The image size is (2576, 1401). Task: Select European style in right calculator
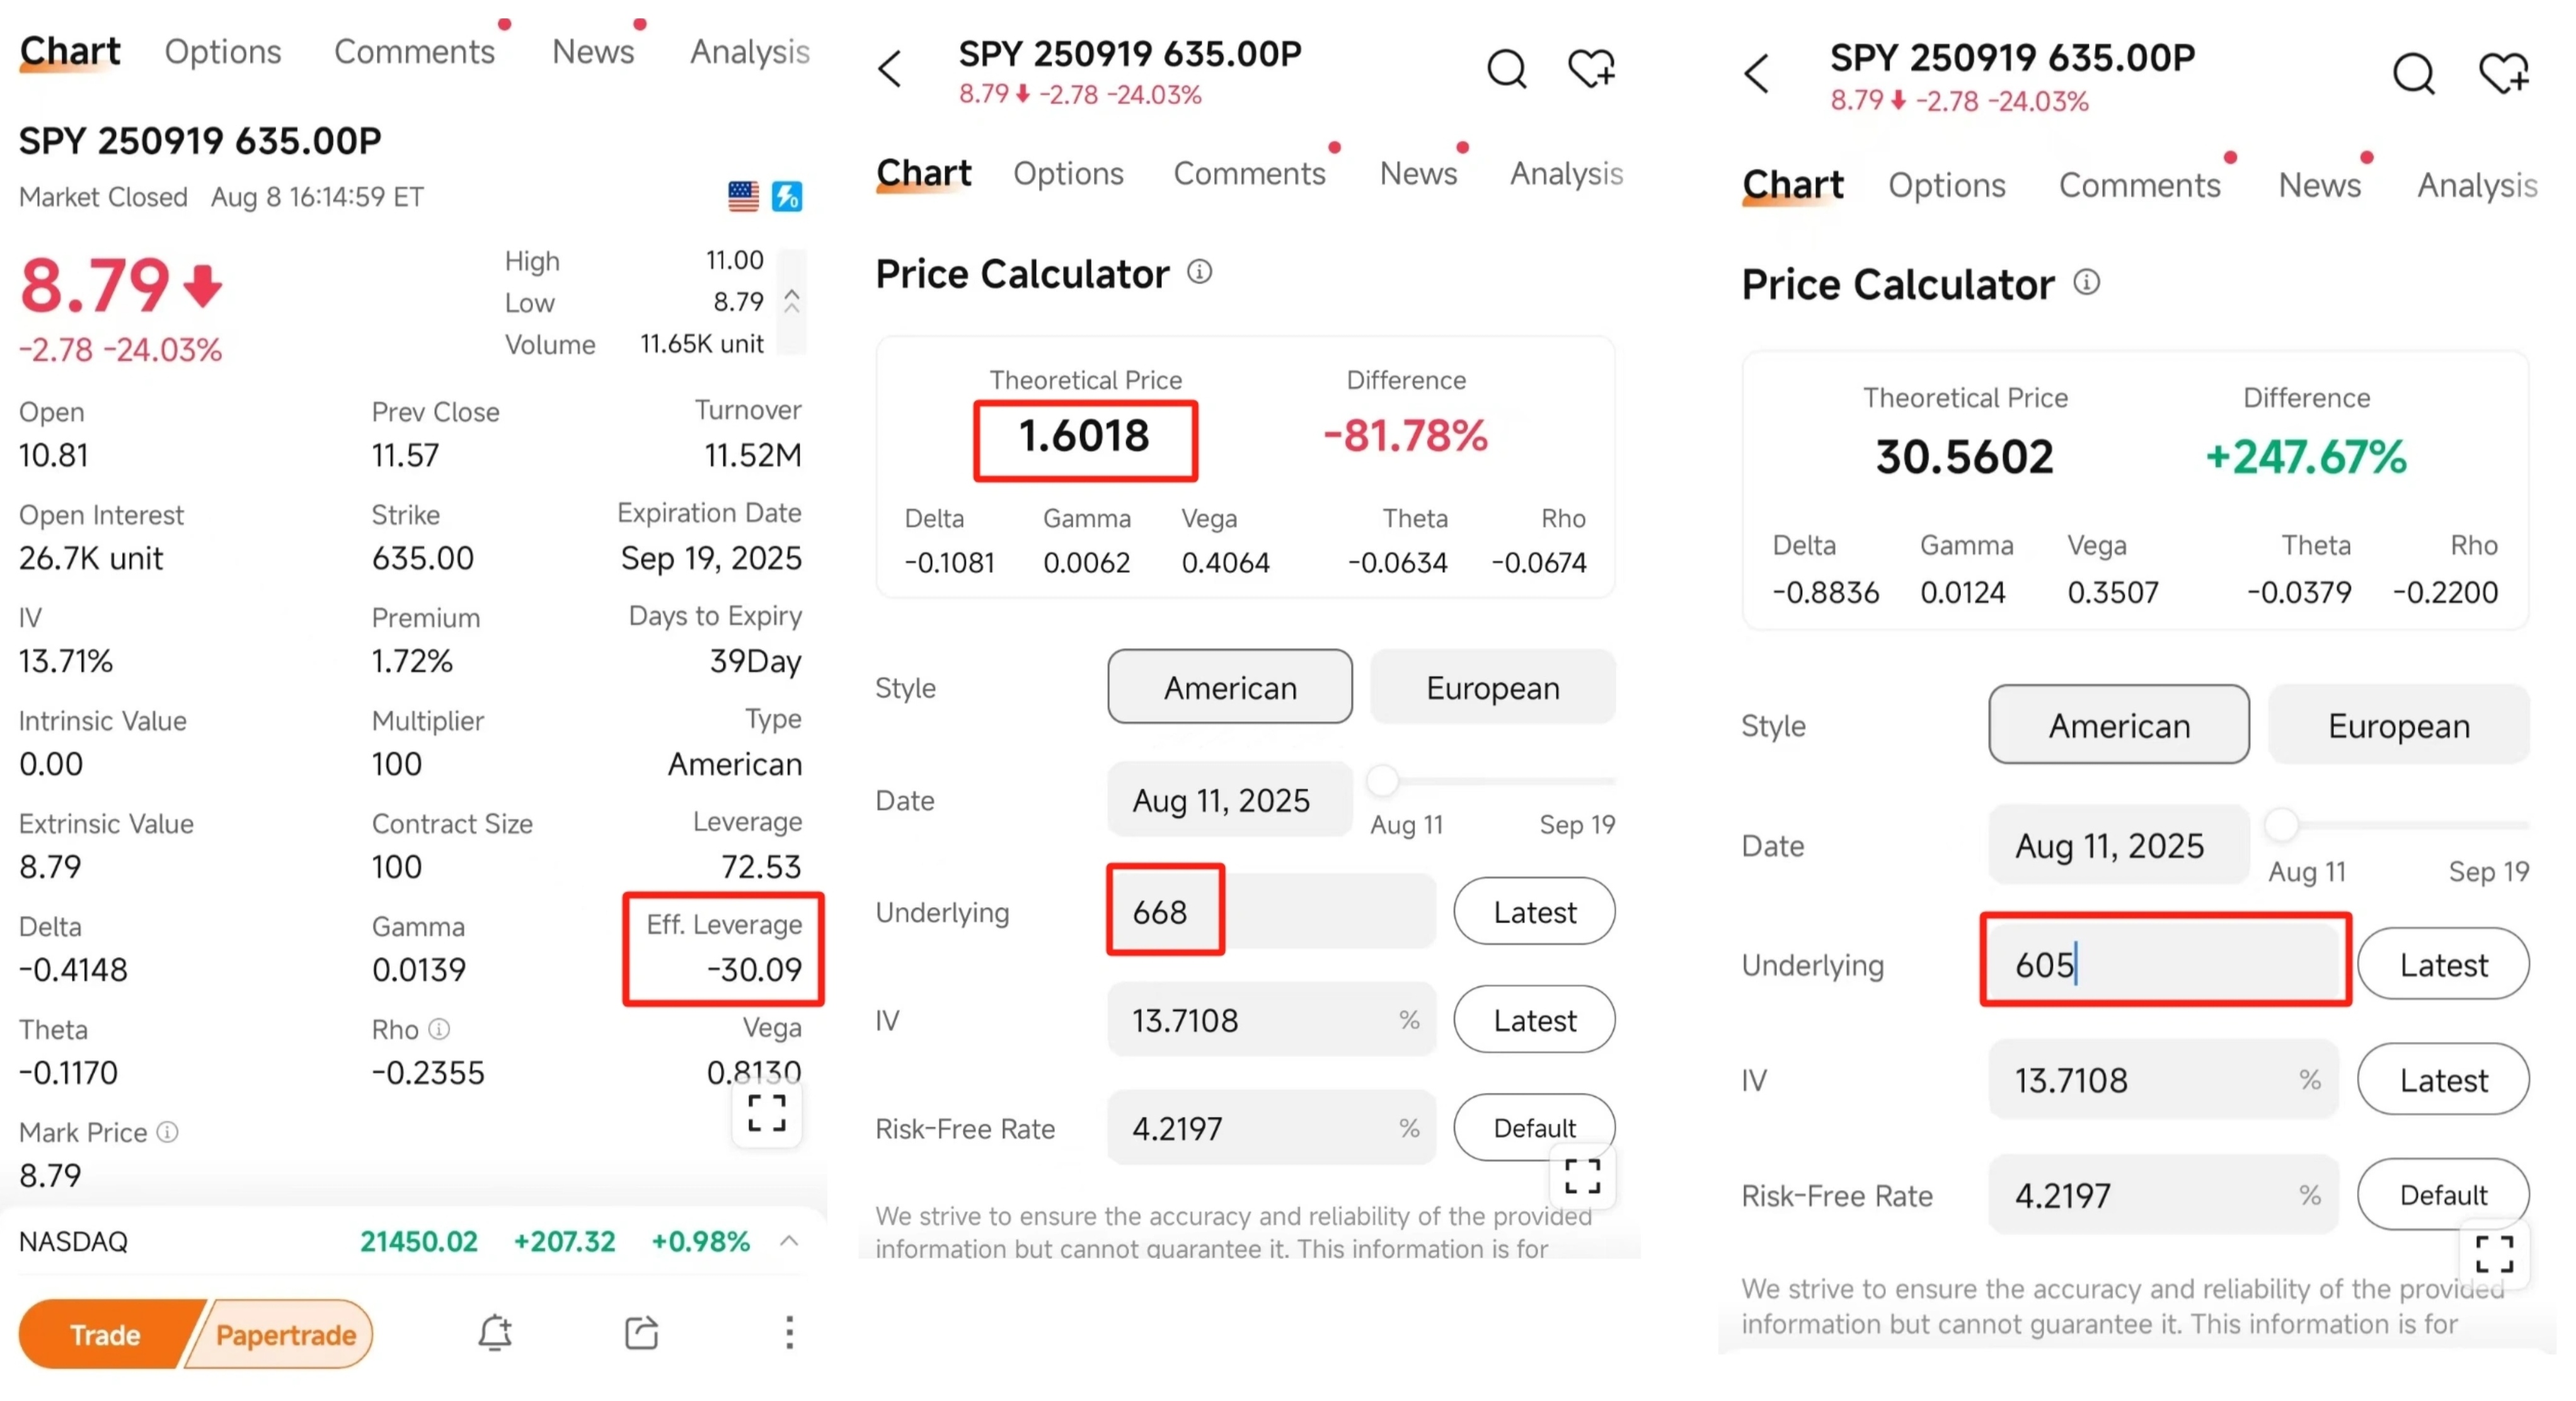coord(2398,725)
